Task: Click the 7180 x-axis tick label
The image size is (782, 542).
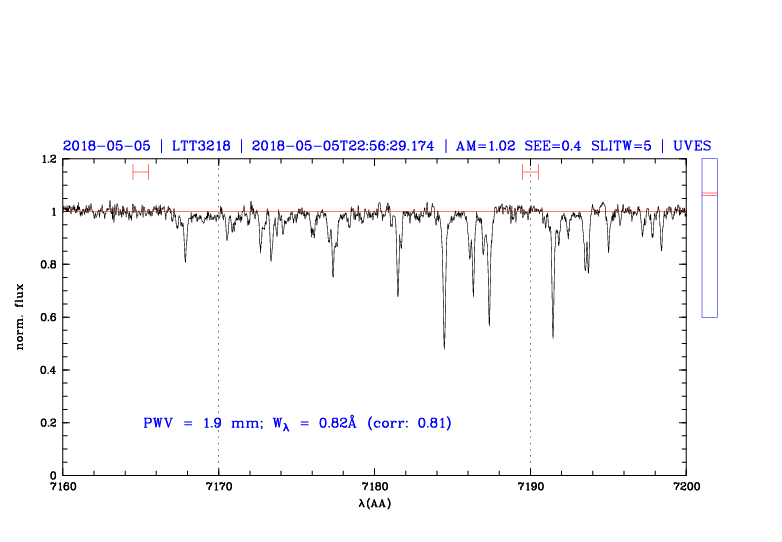Action: [x=375, y=487]
